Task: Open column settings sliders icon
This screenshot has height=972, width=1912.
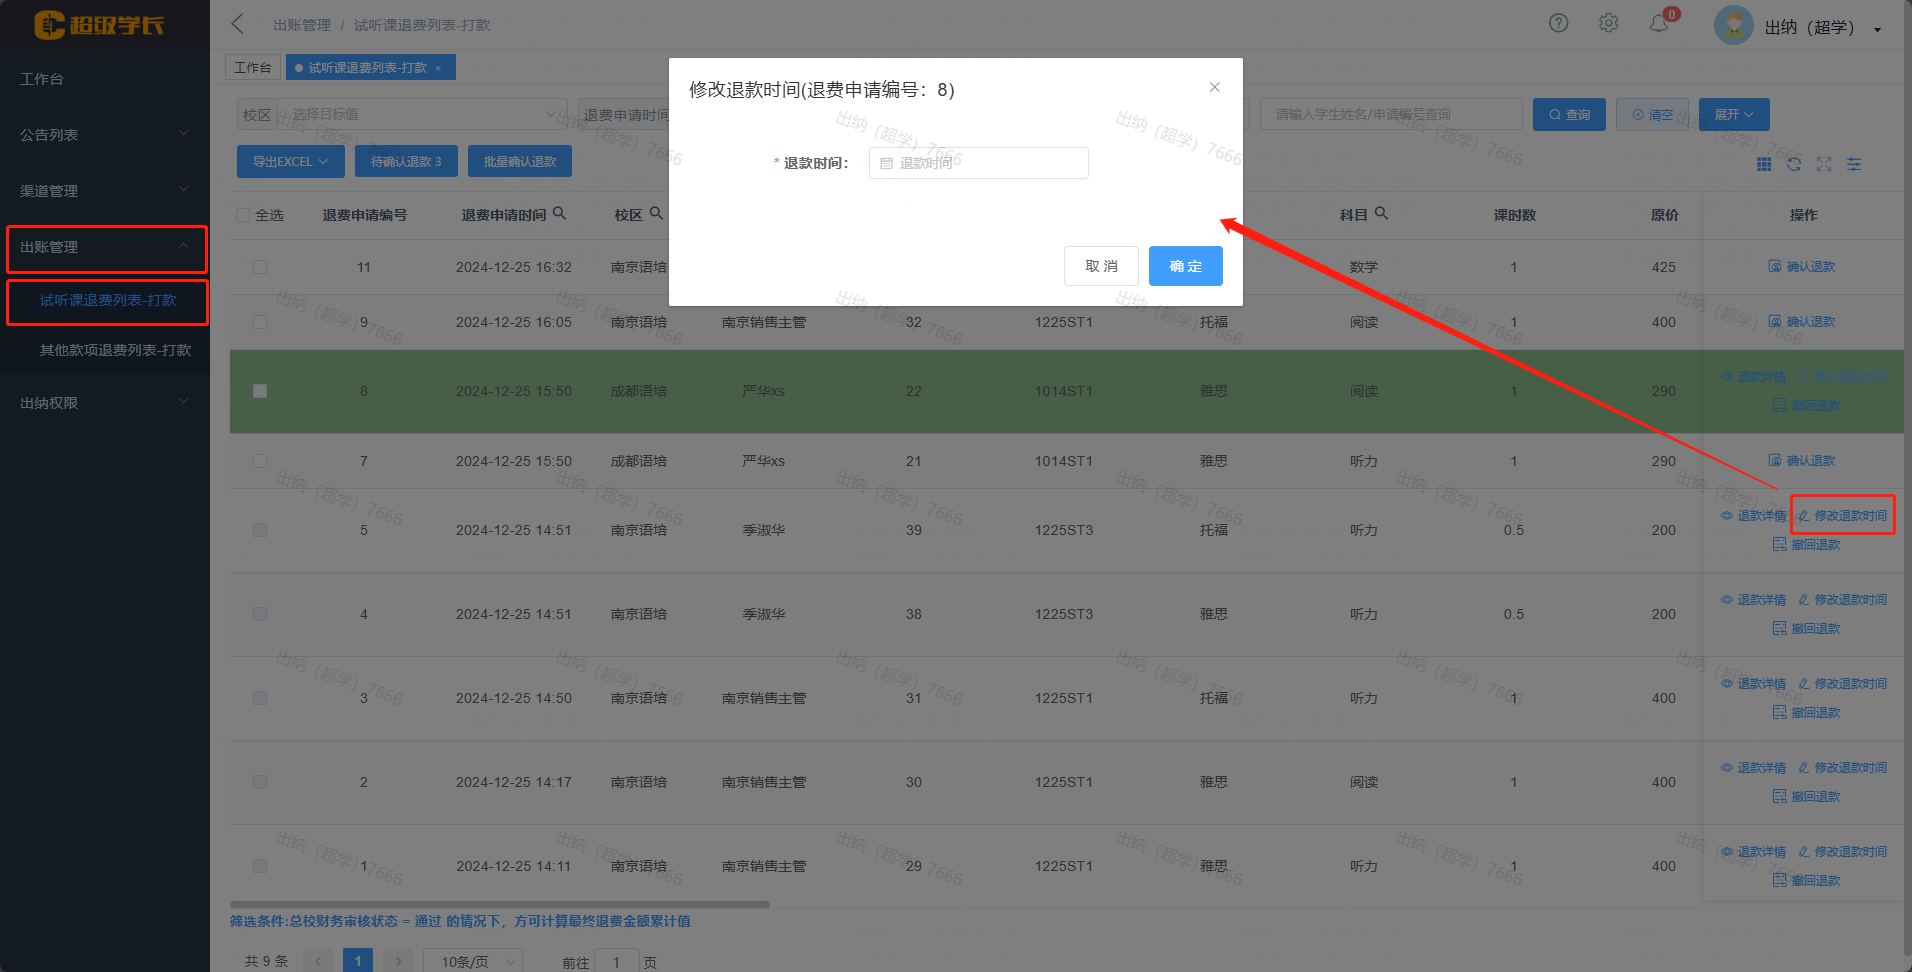Action: pyautogui.click(x=1854, y=164)
